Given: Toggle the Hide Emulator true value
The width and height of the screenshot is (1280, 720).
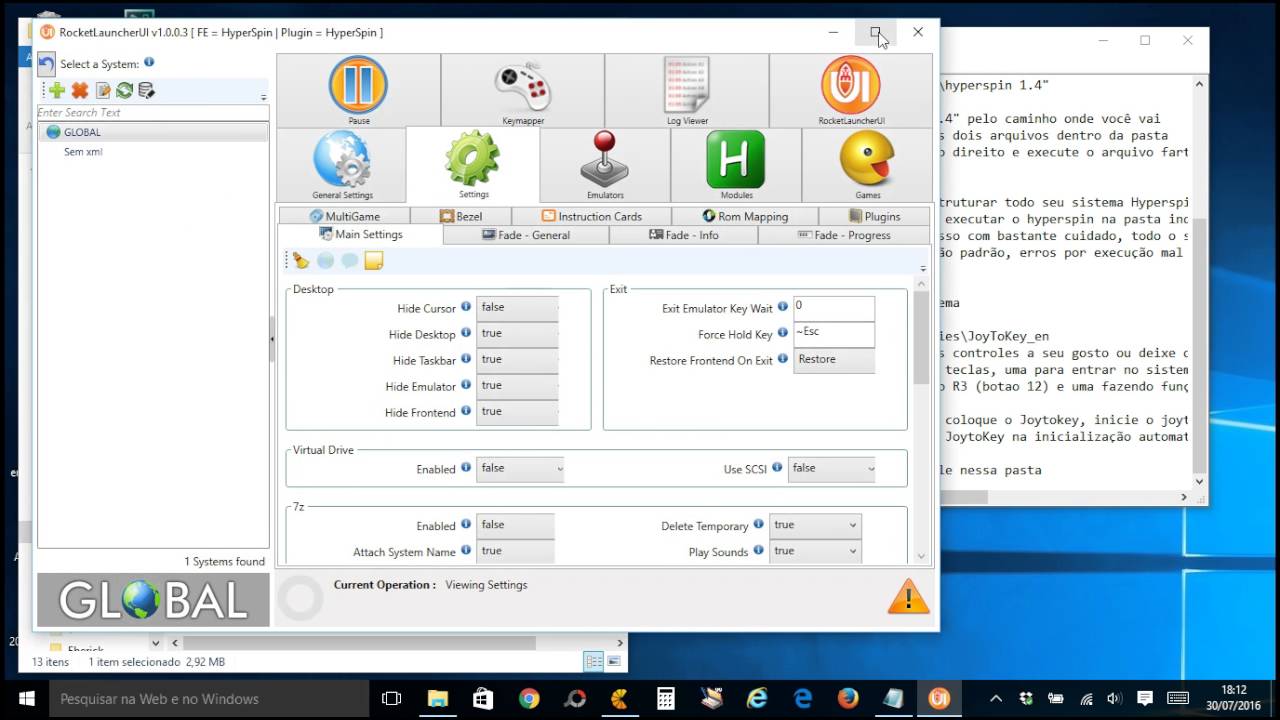Looking at the screenshot, I should (517, 386).
